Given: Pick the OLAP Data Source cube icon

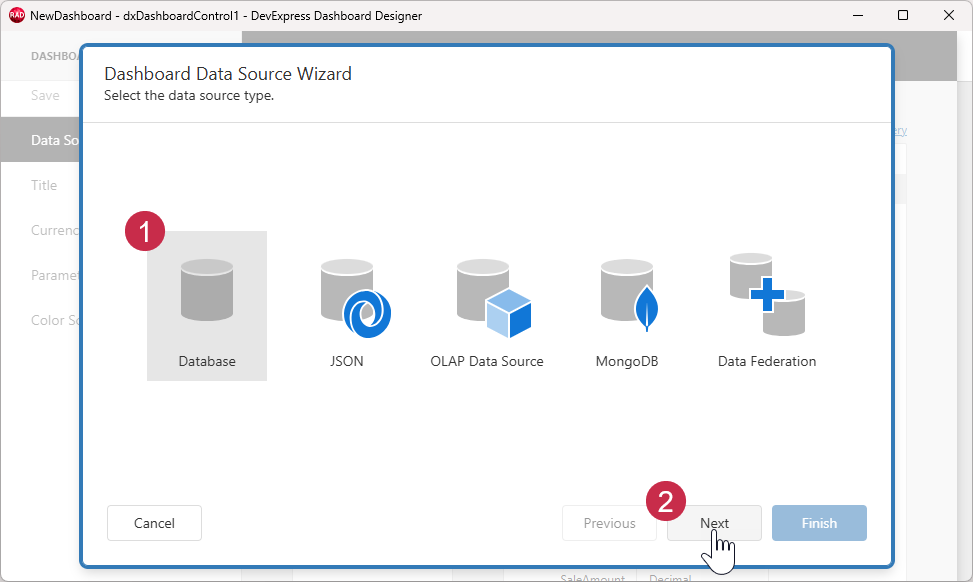Looking at the screenshot, I should point(494,298).
